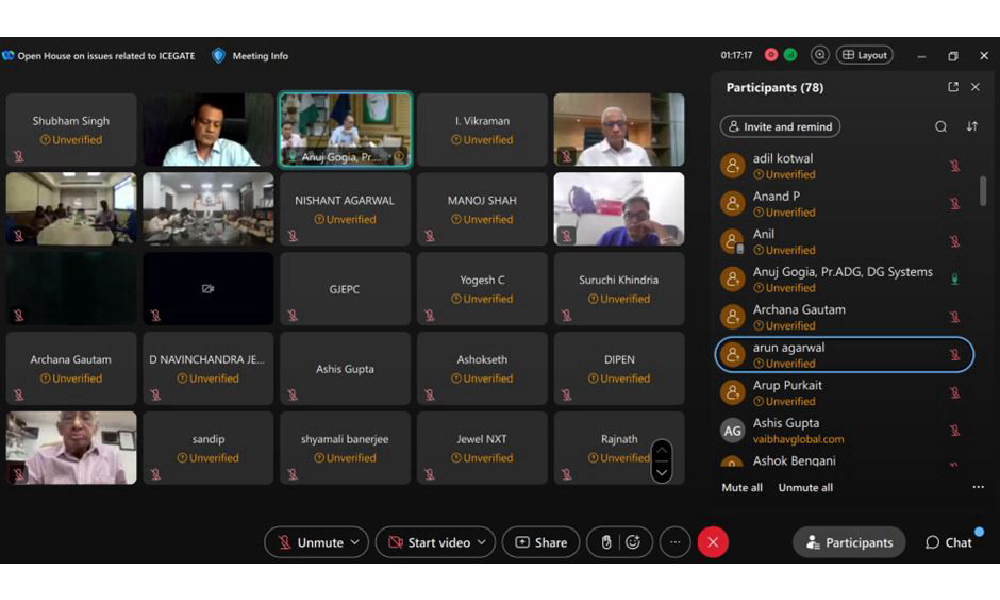The image size is (1000, 600).
Task: Toggle the Unmute microphone button
Action: pyautogui.click(x=311, y=542)
